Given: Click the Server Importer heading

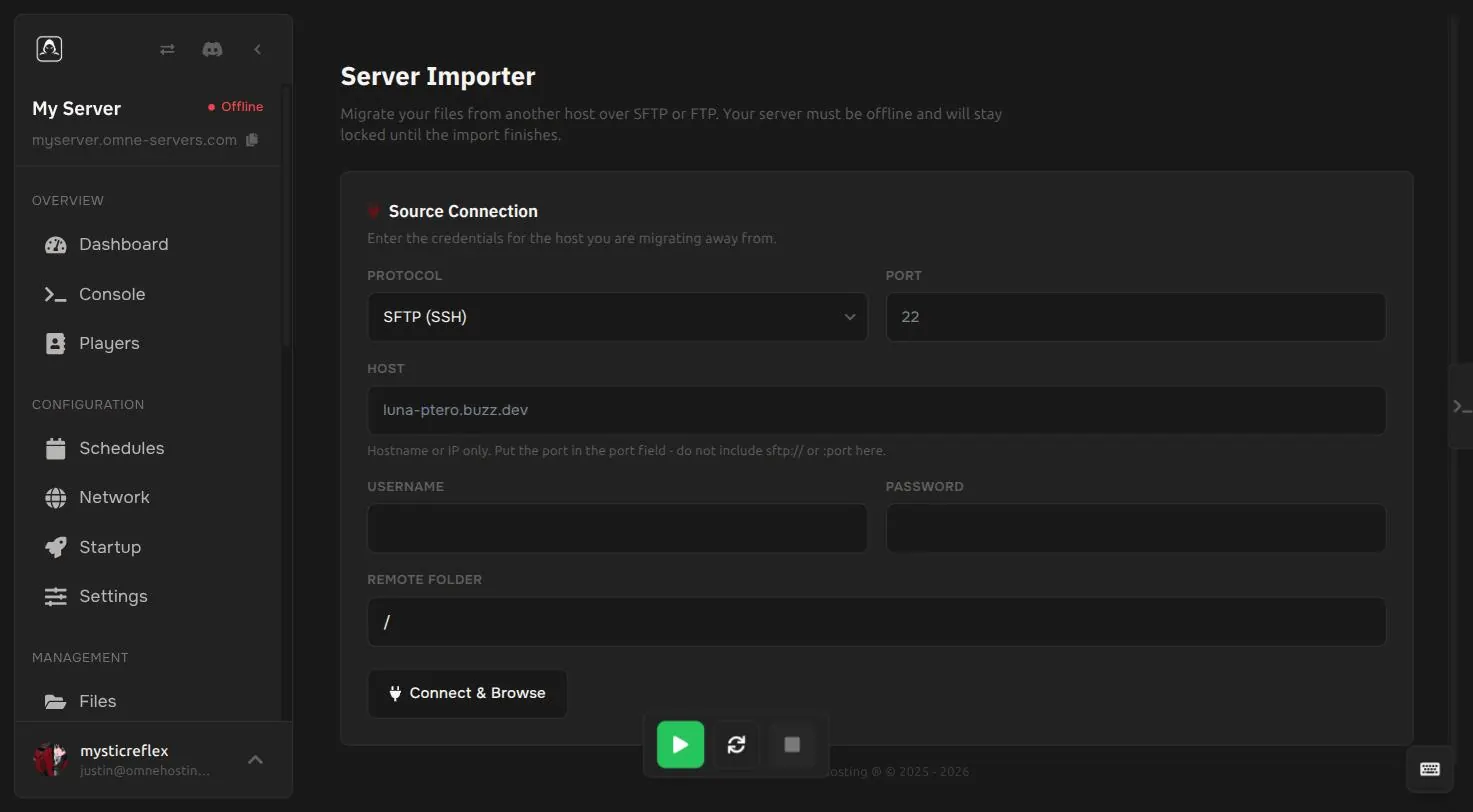Looking at the screenshot, I should 438,76.
